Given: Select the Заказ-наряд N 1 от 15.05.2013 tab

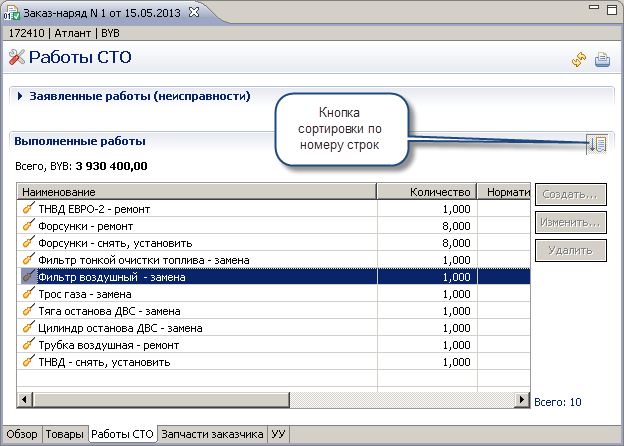Looking at the screenshot, I should point(102,13).
